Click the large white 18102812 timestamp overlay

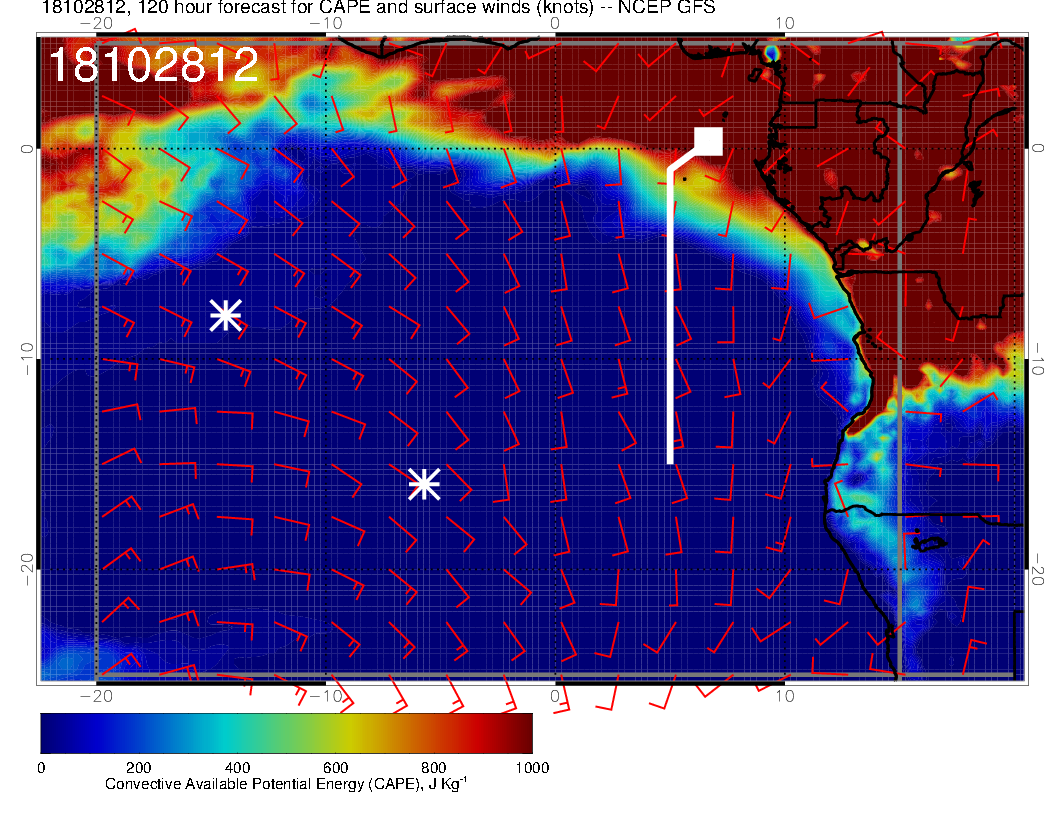[153, 66]
